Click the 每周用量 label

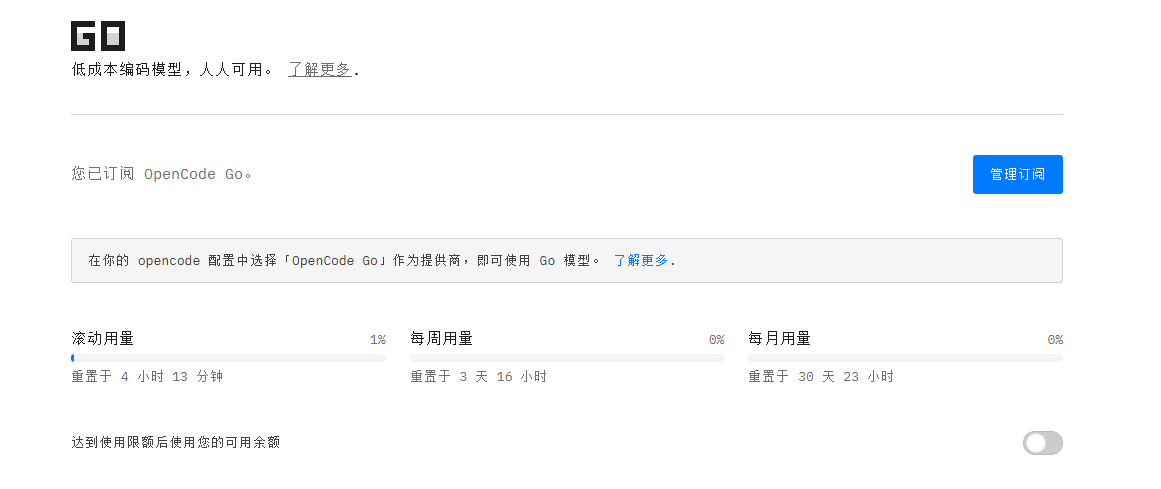[441, 339]
